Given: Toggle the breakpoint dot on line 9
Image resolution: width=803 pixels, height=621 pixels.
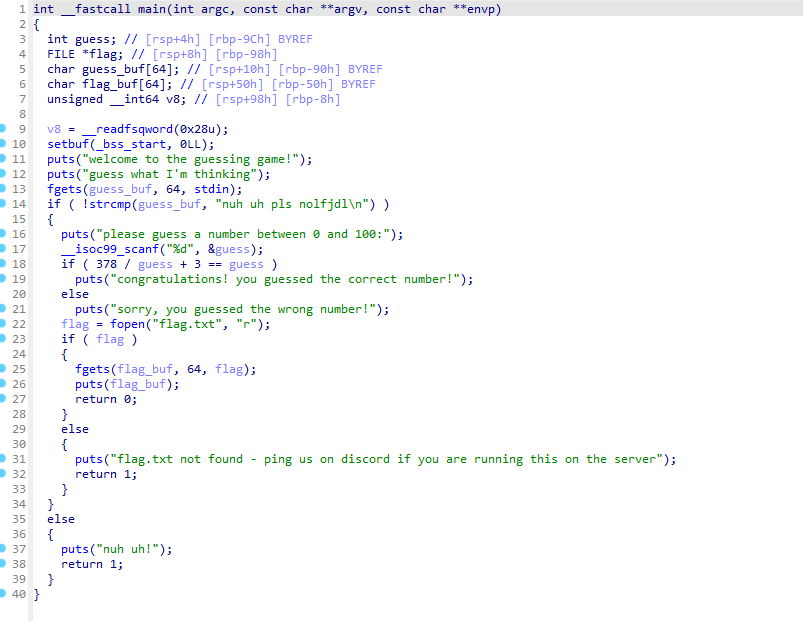Looking at the screenshot, I should coord(3,129).
